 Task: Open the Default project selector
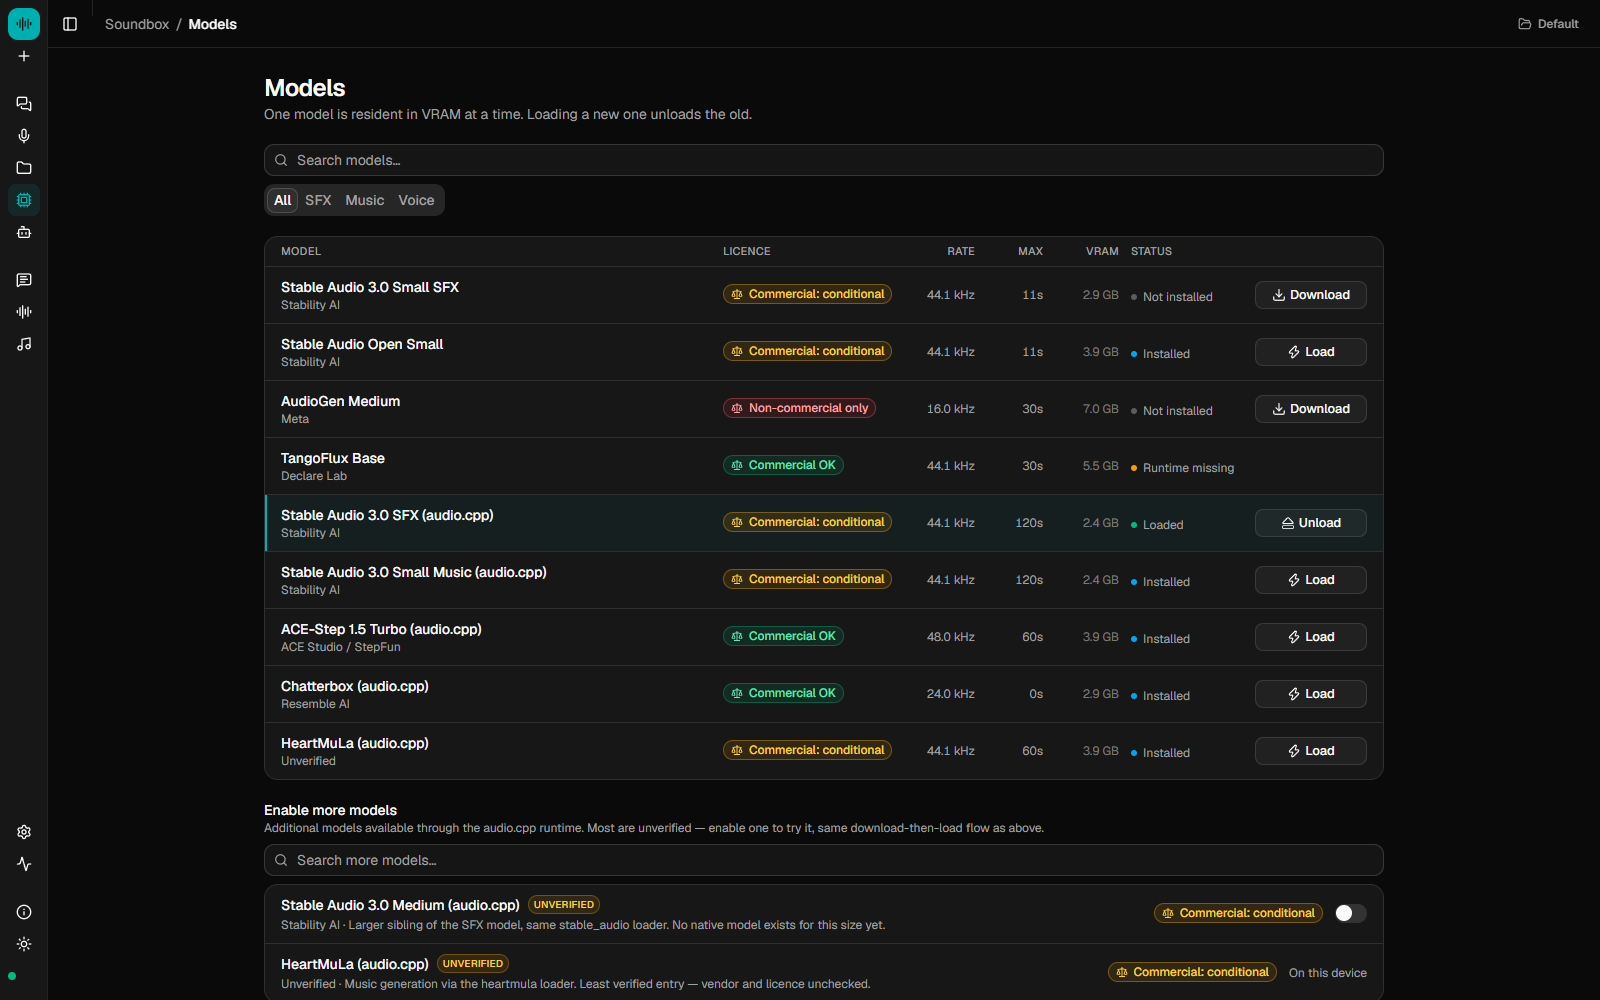click(x=1548, y=24)
